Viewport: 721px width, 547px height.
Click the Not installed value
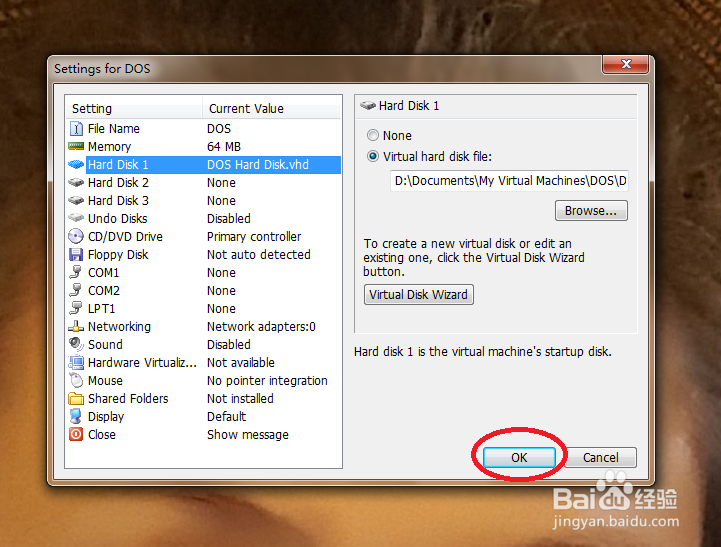[x=240, y=399]
